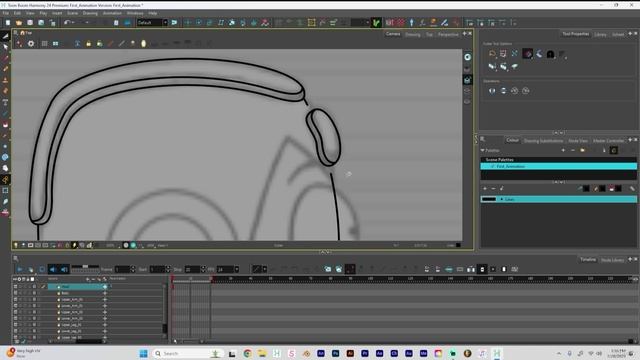This screenshot has height=360, width=640.
Task: Collapse the Palettes section triangle
Action: 482,151
